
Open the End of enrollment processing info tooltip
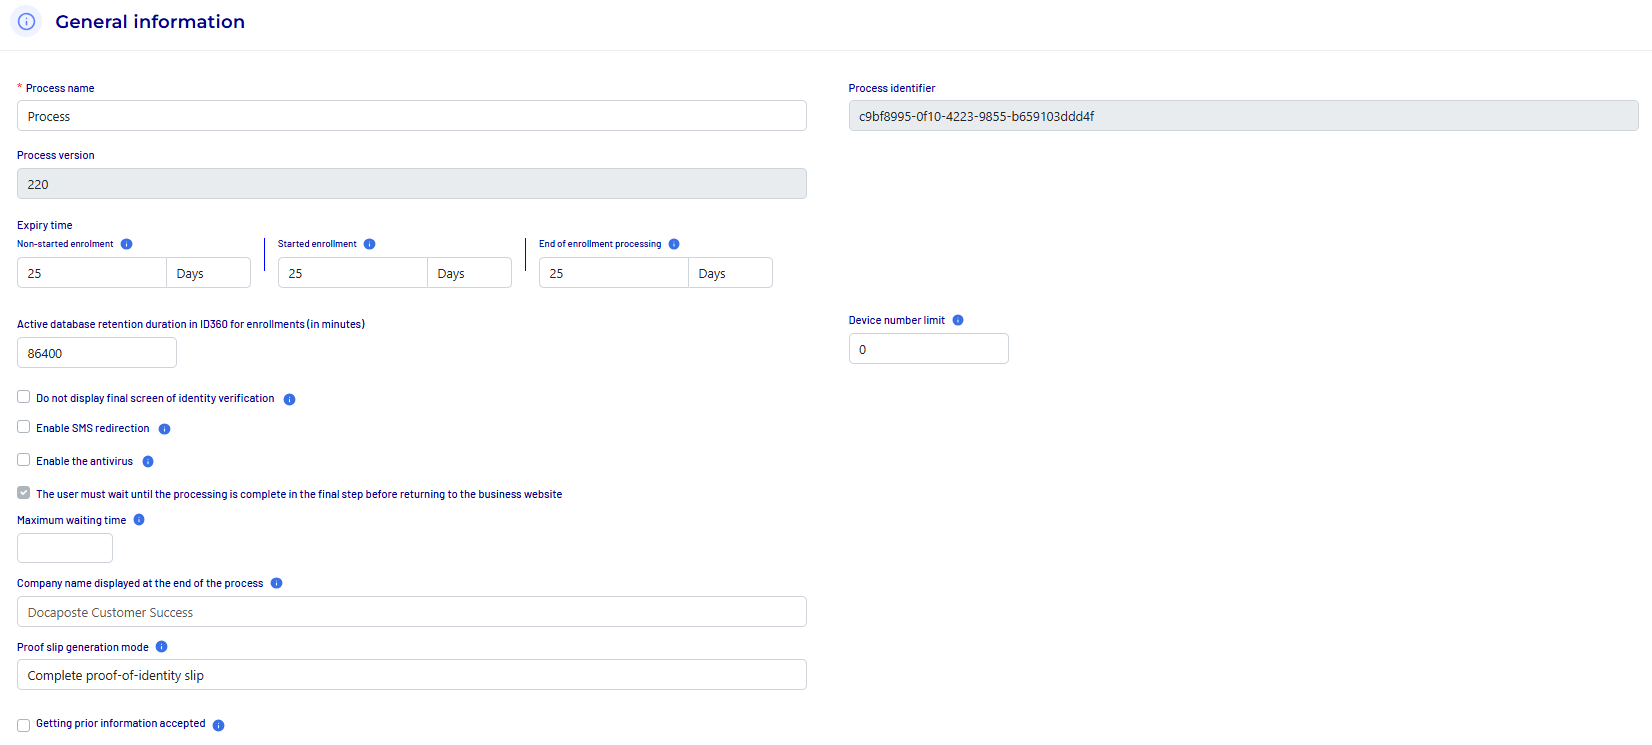[x=674, y=244]
